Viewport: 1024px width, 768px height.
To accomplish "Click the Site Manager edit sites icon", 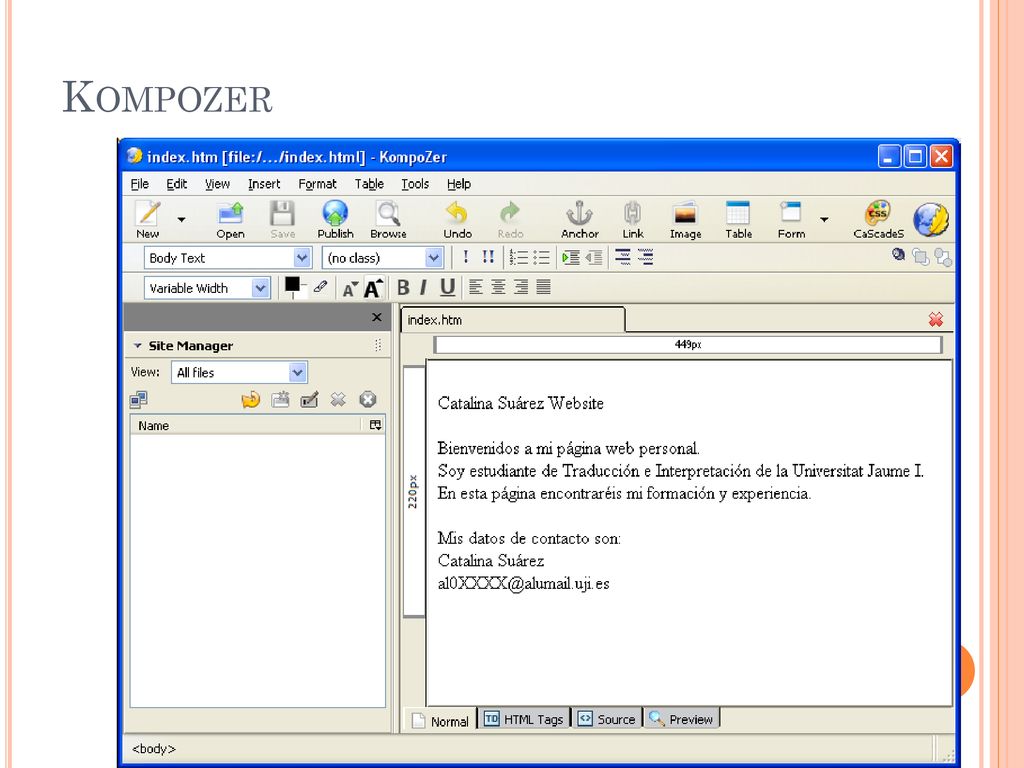I will pos(138,399).
